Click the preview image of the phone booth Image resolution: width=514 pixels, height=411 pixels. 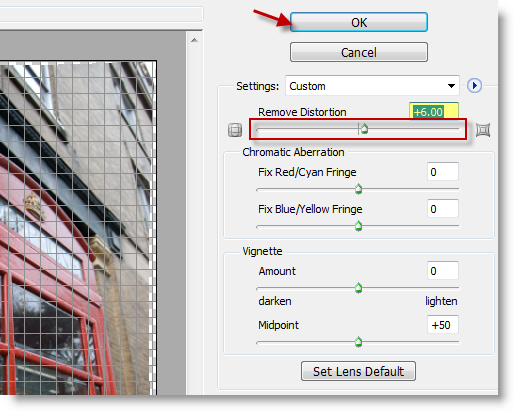coord(78,228)
